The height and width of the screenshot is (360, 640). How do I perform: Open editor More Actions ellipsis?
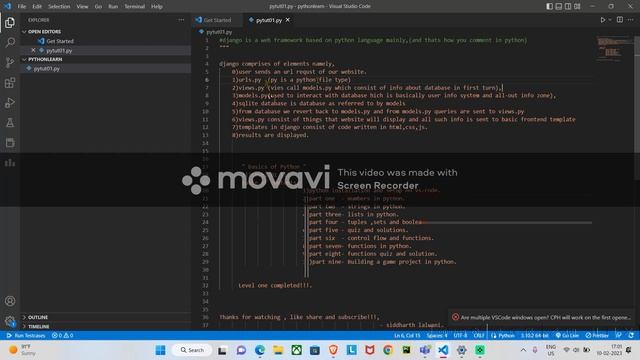631,20
